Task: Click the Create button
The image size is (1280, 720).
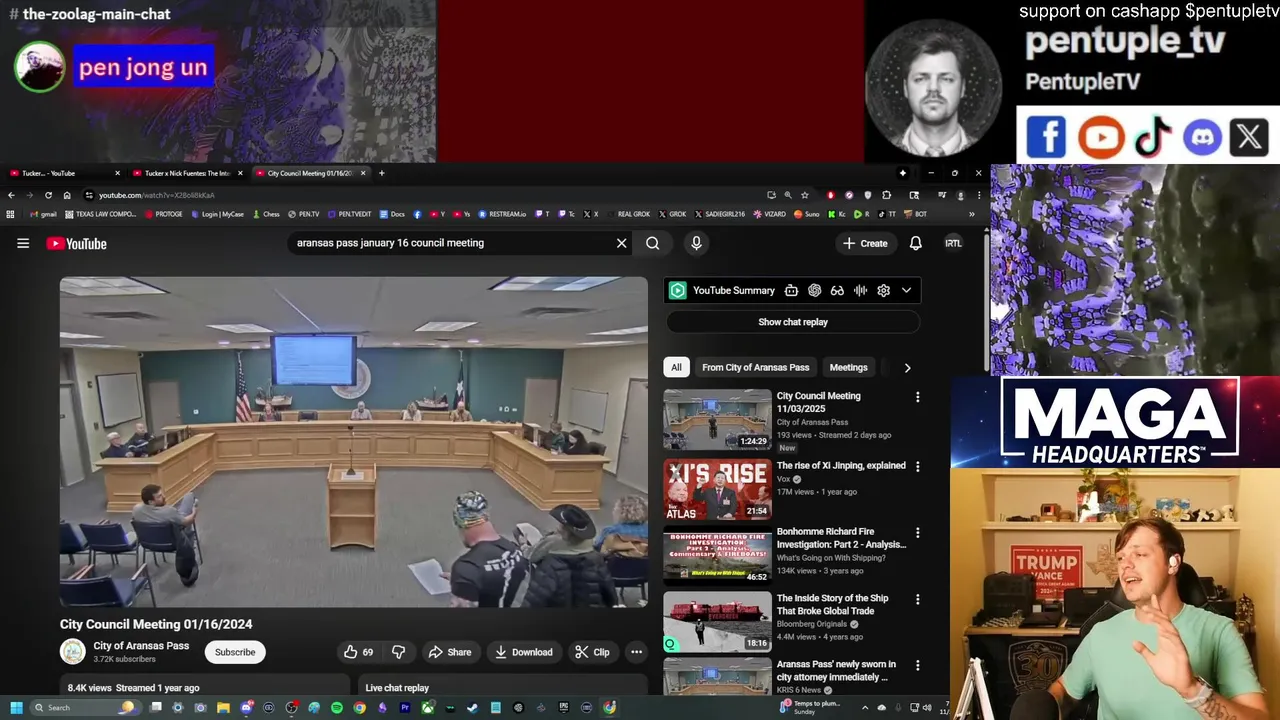Action: 865,243
